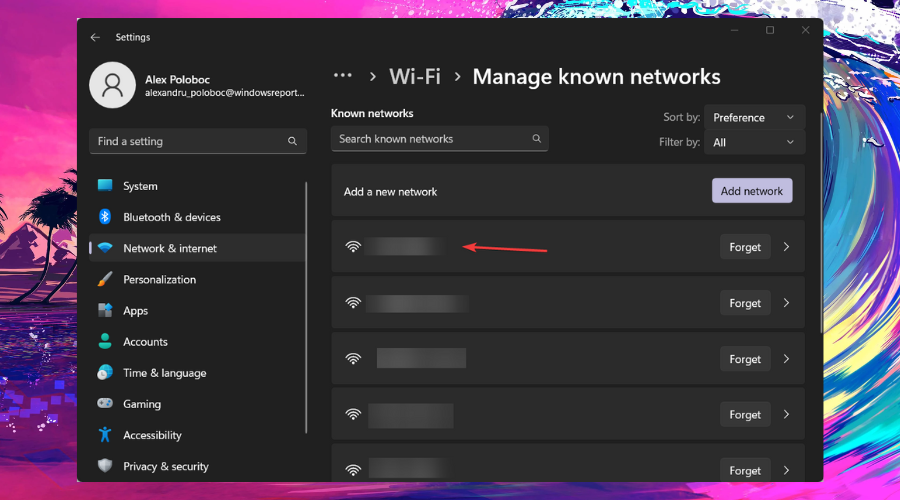Click the known networks list scrollbar
Screen dimensions: 900x500
click(x=821, y=223)
